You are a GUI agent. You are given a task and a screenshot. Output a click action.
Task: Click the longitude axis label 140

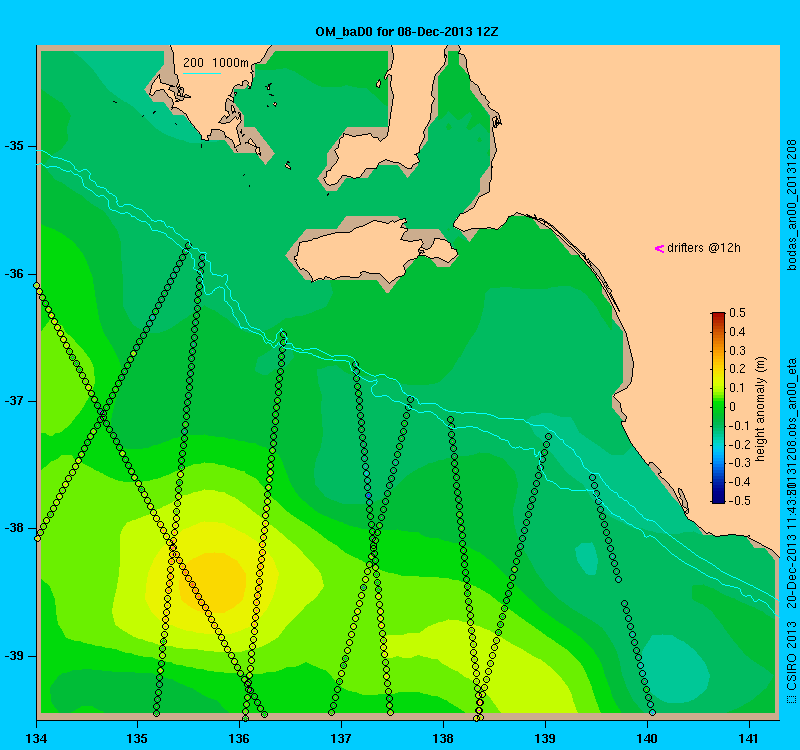tap(647, 738)
